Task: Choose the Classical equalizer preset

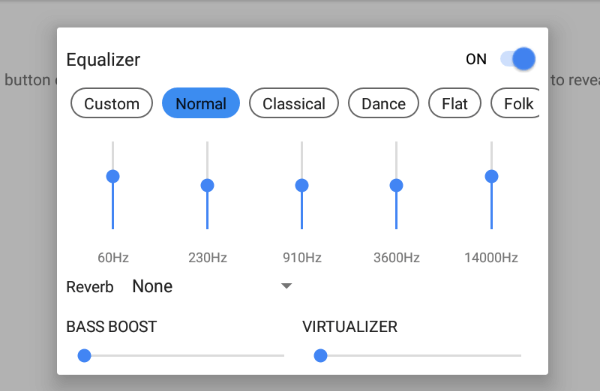Action: (294, 103)
